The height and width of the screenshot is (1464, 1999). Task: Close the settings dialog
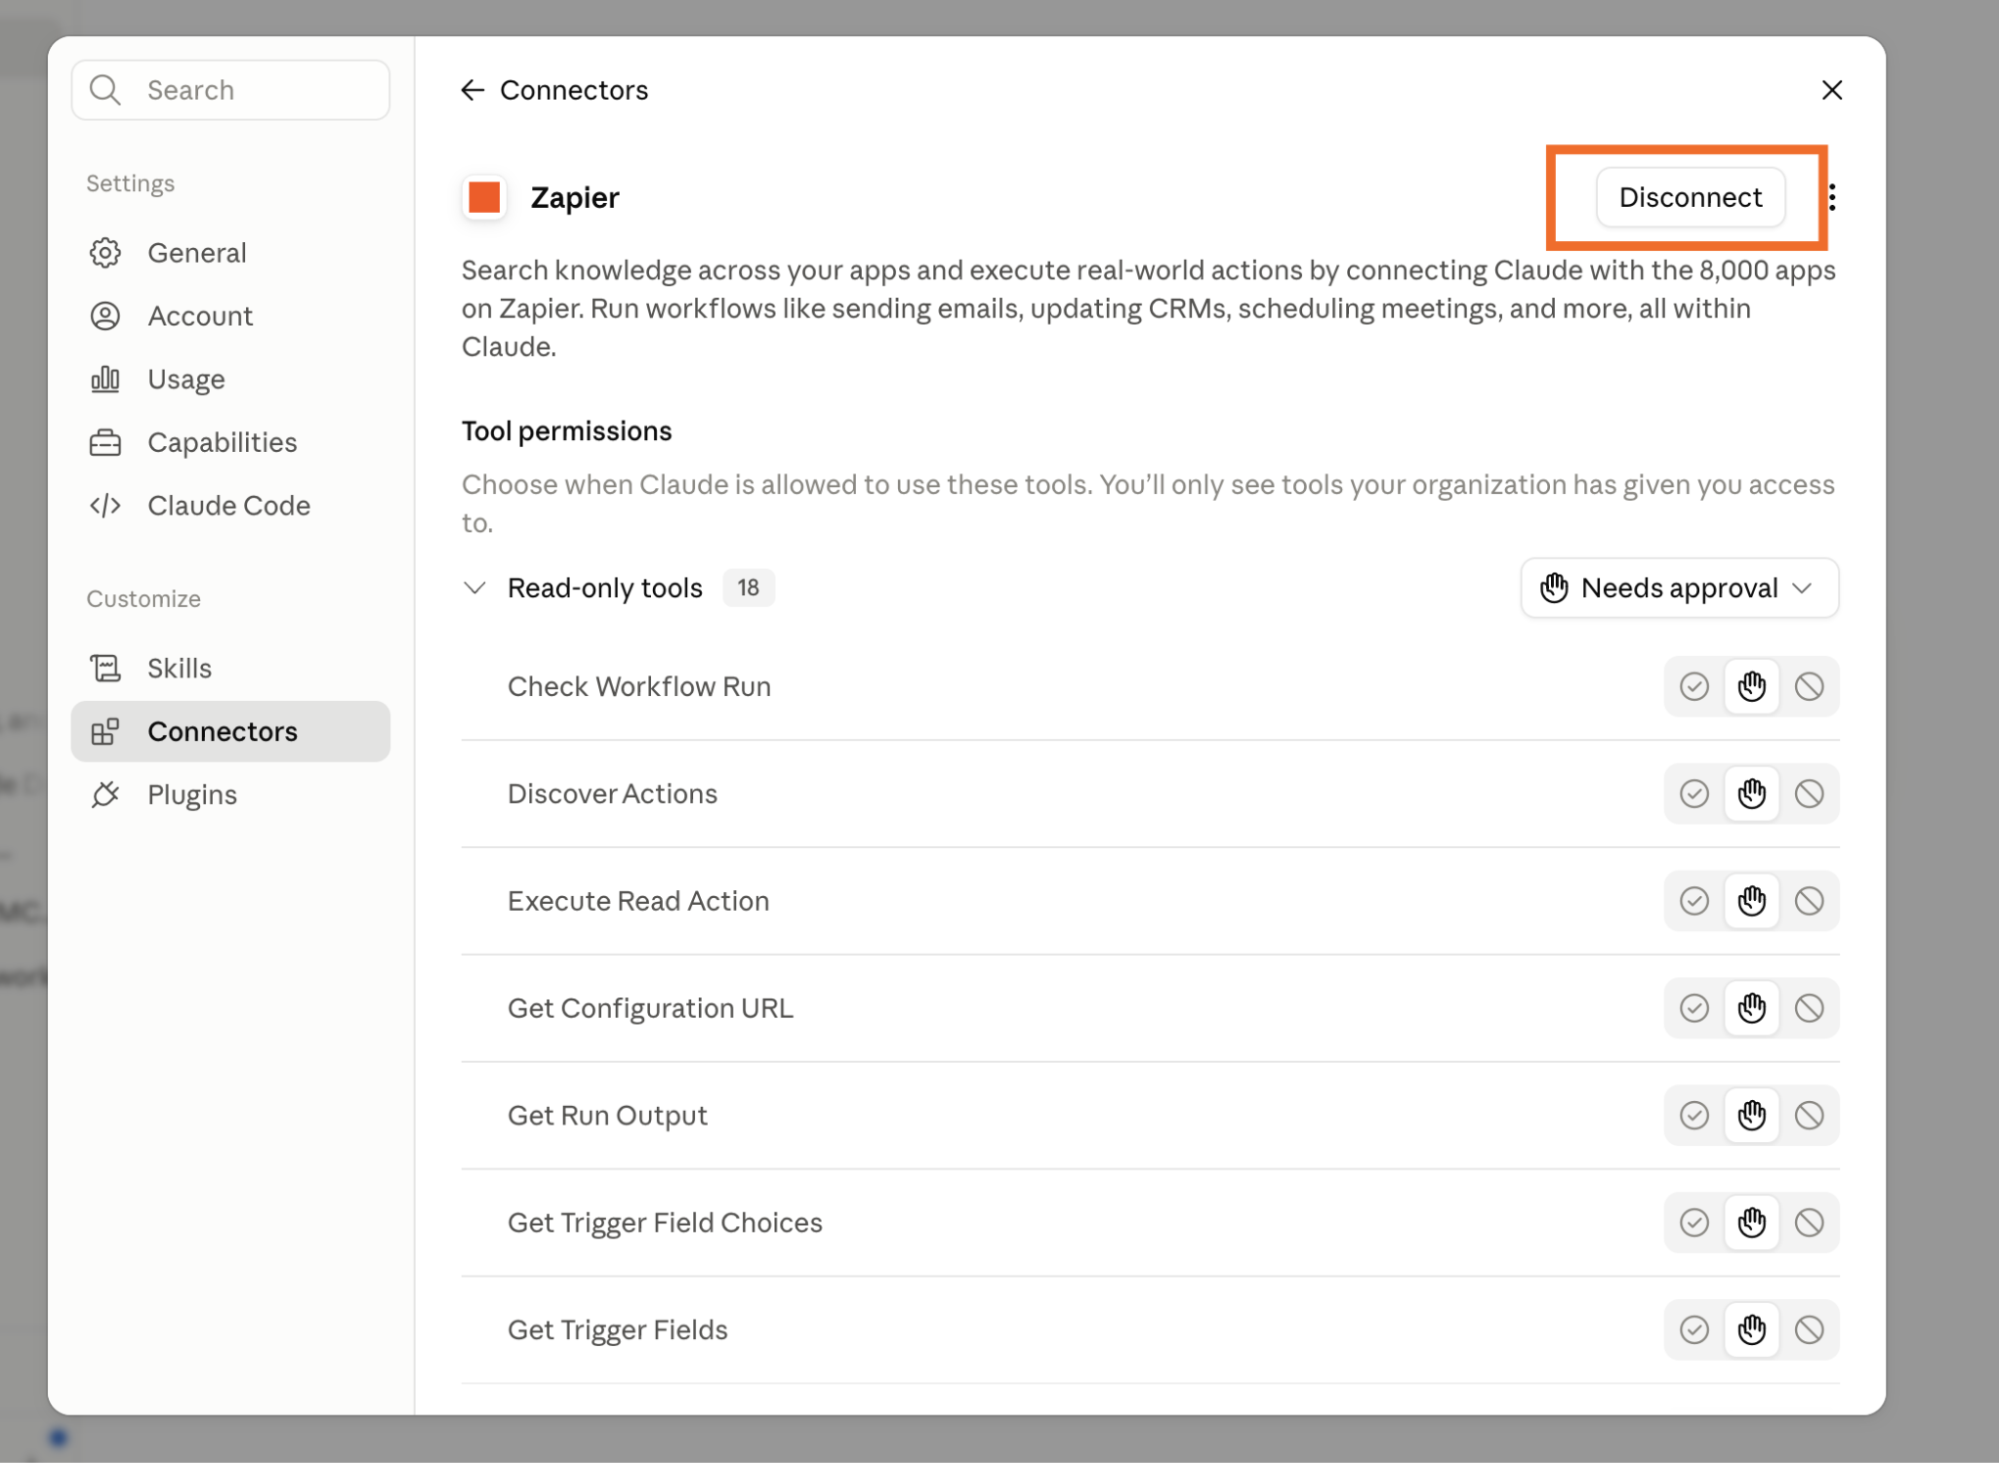point(1832,90)
